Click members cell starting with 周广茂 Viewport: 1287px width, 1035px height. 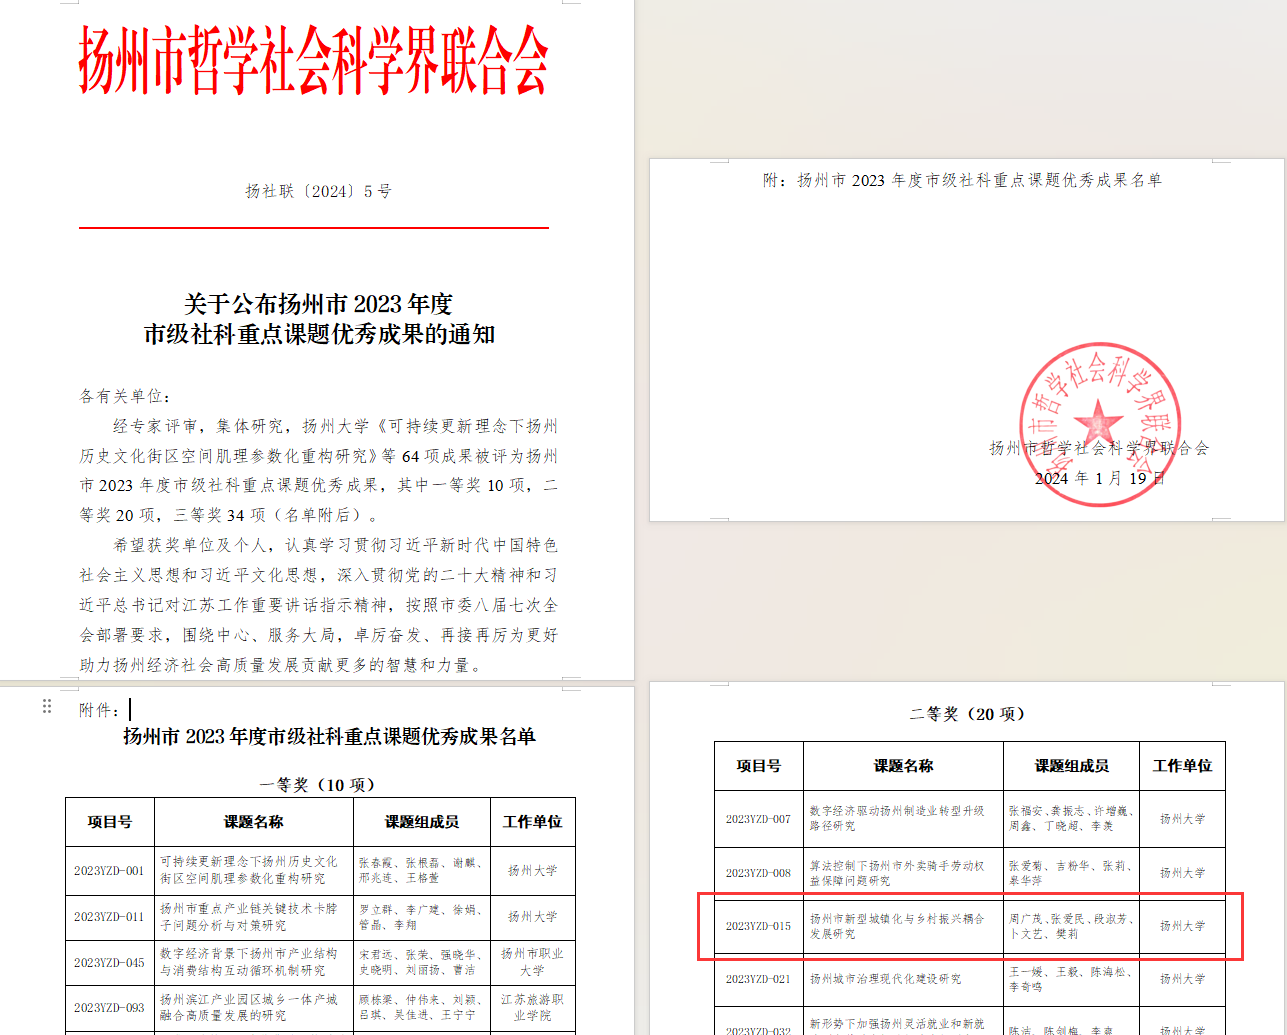click(x=1071, y=926)
